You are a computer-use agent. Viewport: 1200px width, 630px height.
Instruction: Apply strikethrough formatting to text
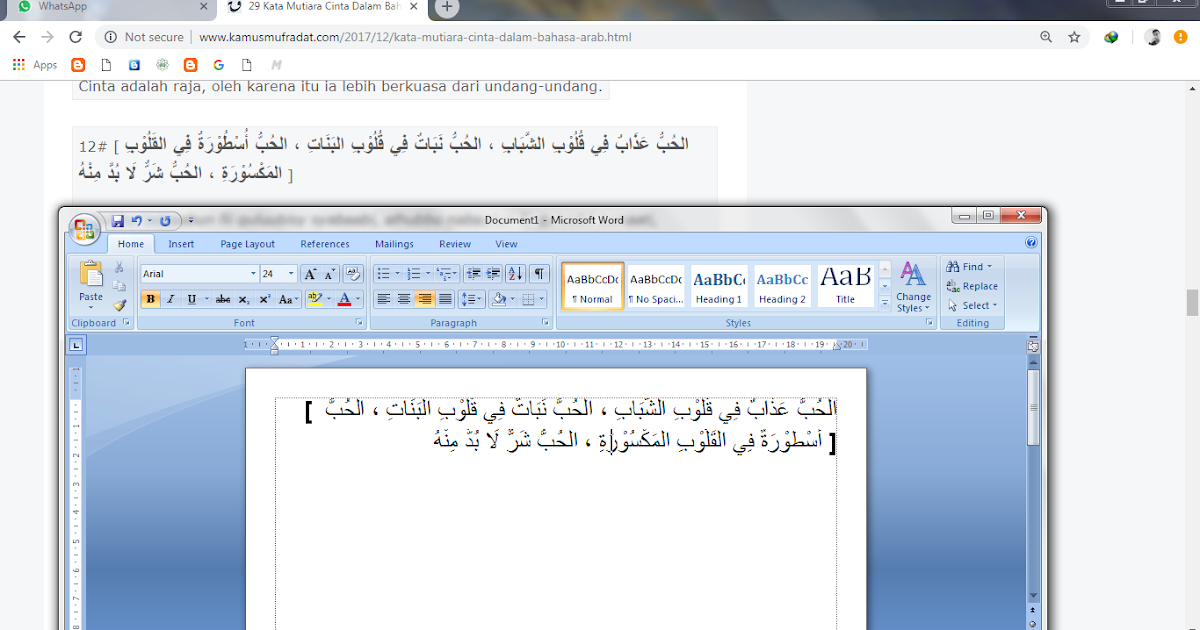(222, 299)
